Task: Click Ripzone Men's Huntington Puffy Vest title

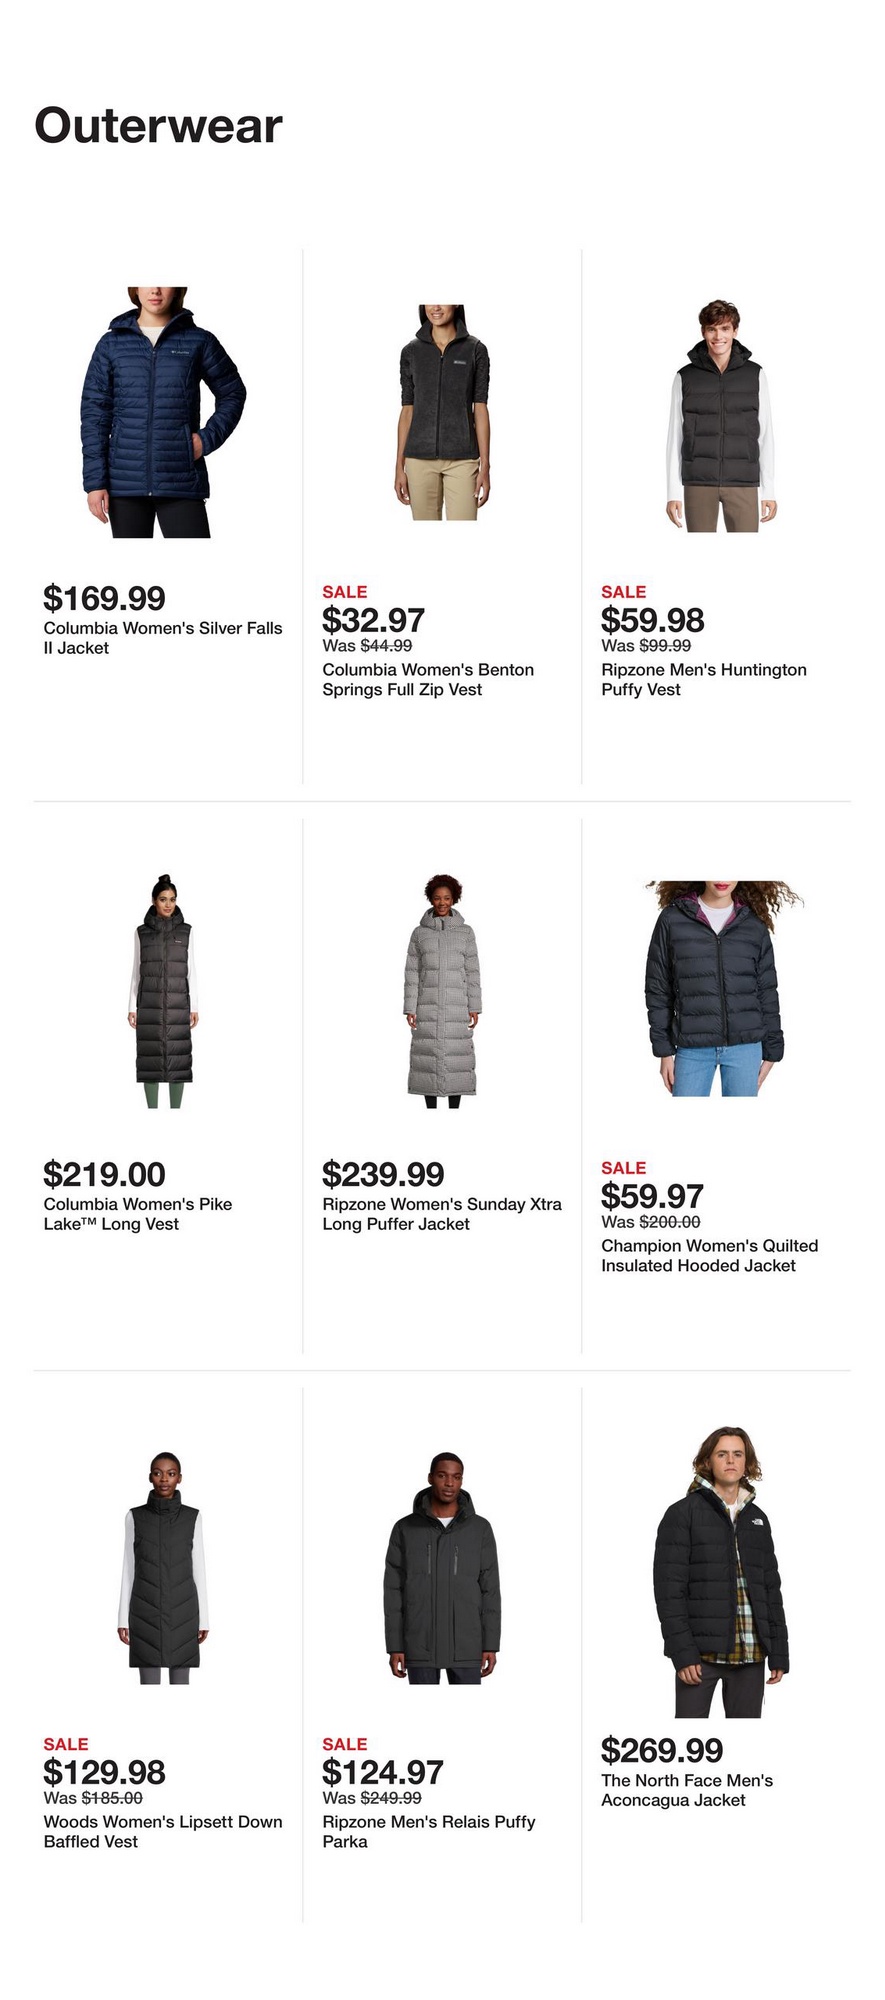Action: (x=704, y=680)
